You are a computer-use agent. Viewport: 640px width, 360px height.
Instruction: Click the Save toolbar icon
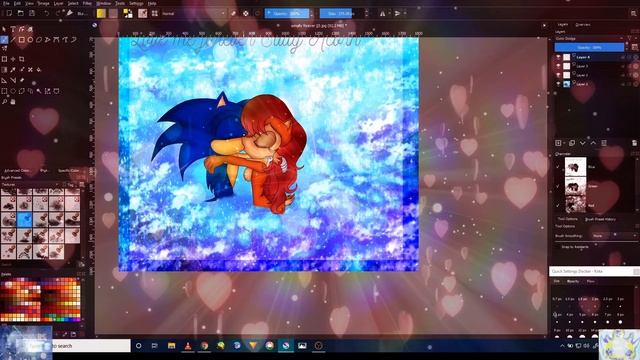[32, 13]
